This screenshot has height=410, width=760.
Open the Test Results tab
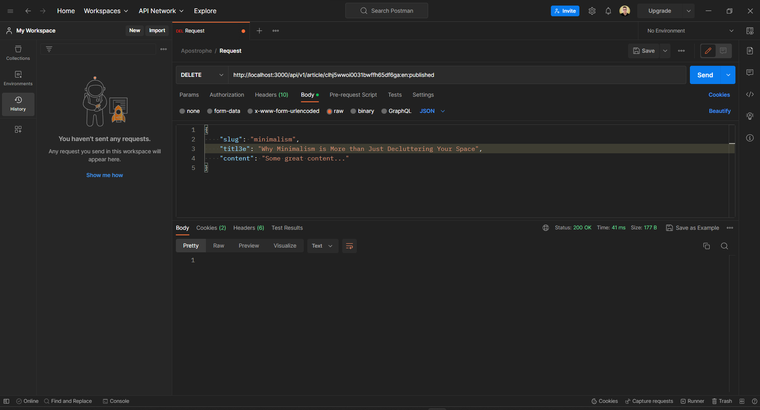pyautogui.click(x=287, y=228)
